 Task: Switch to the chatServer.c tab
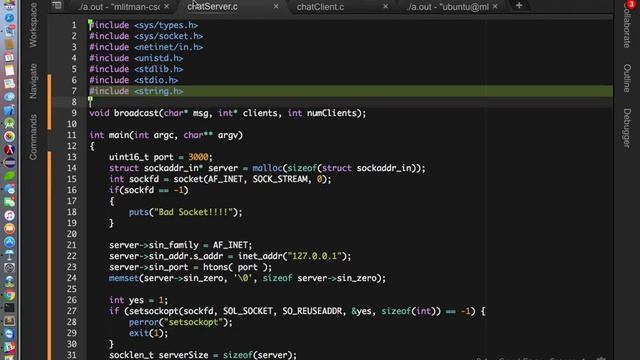click(212, 7)
